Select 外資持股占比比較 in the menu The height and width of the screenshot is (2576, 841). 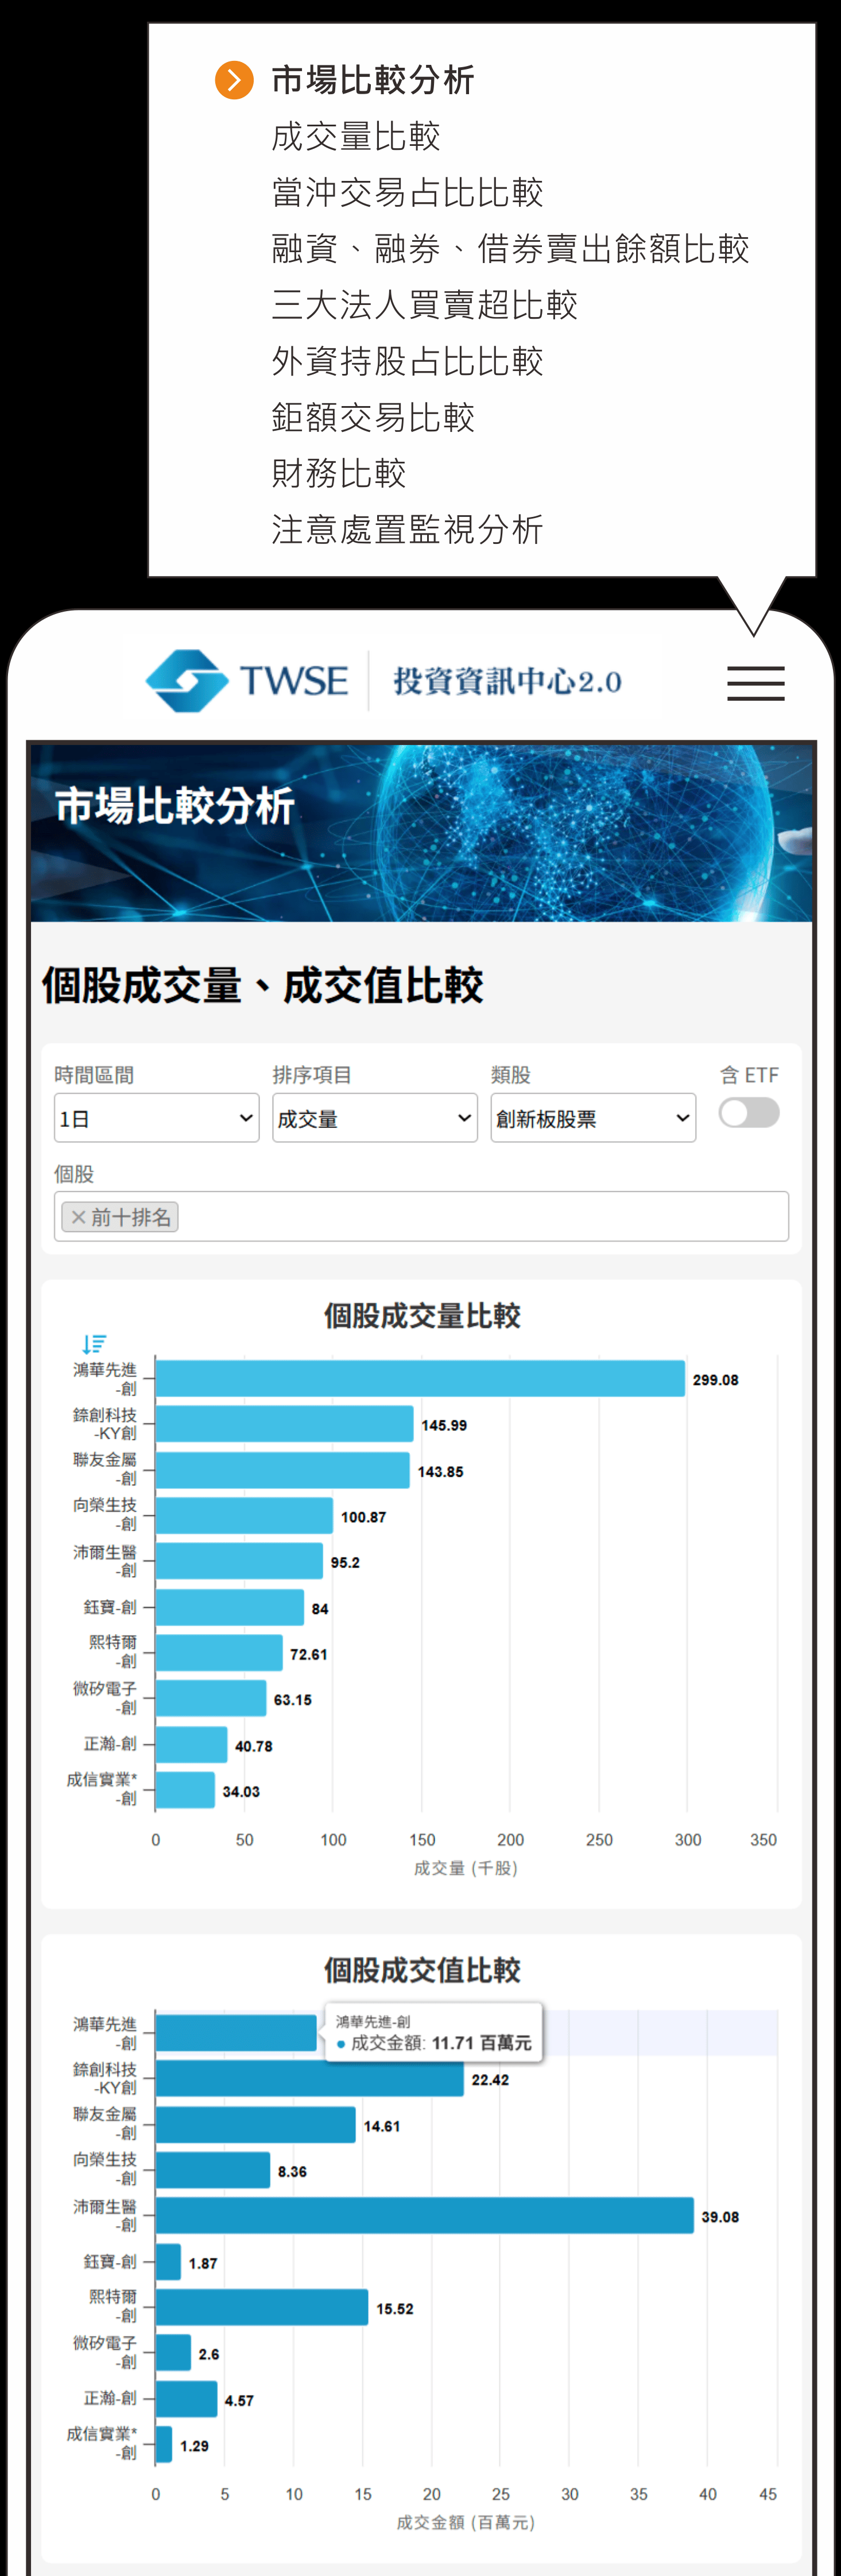point(407,361)
